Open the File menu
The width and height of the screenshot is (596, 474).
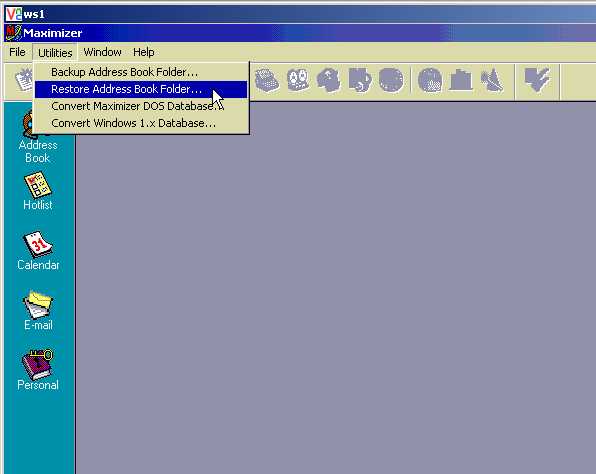click(17, 52)
